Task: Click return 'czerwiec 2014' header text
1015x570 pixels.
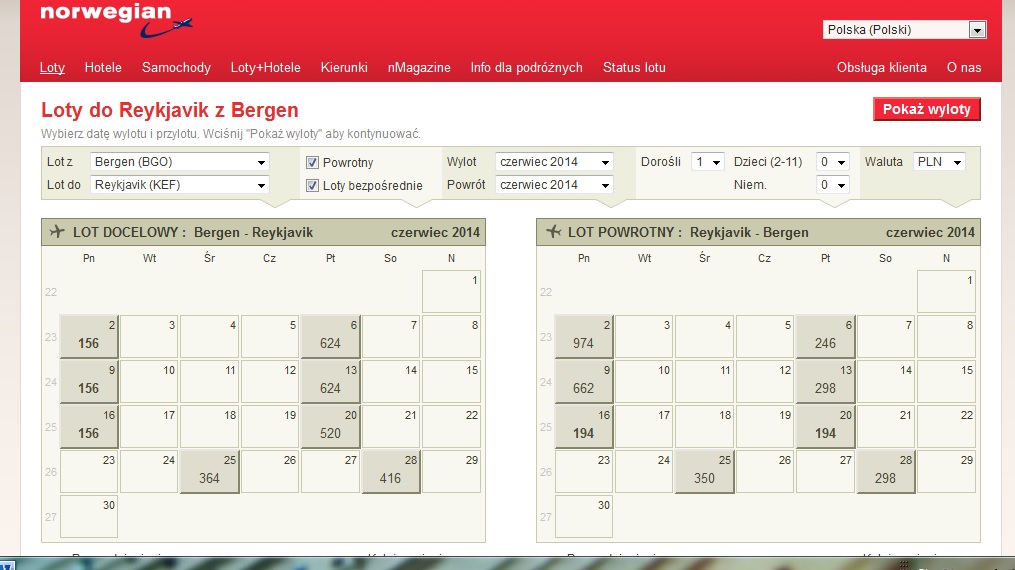Action: tap(930, 232)
